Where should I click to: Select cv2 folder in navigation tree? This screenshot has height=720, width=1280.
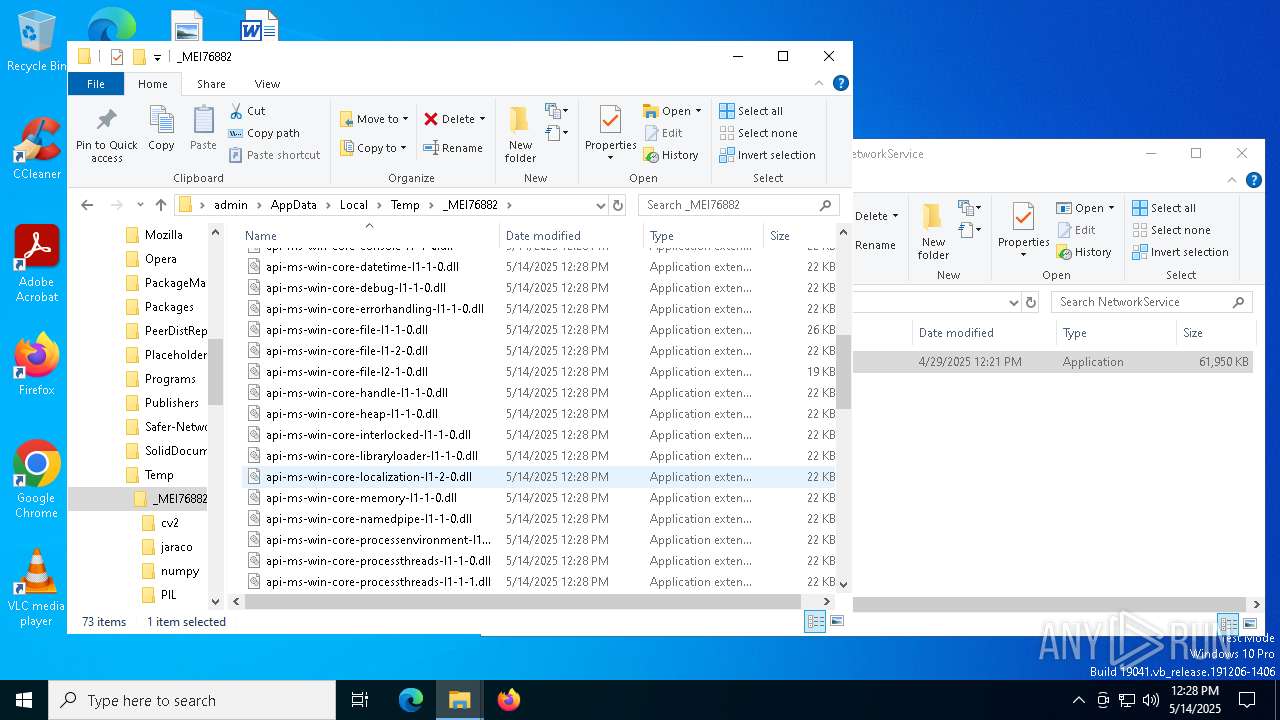pyautogui.click(x=170, y=523)
